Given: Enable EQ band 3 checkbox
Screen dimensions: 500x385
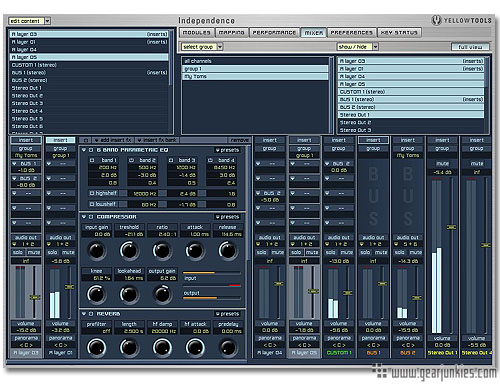Looking at the screenshot, I should (x=171, y=160).
